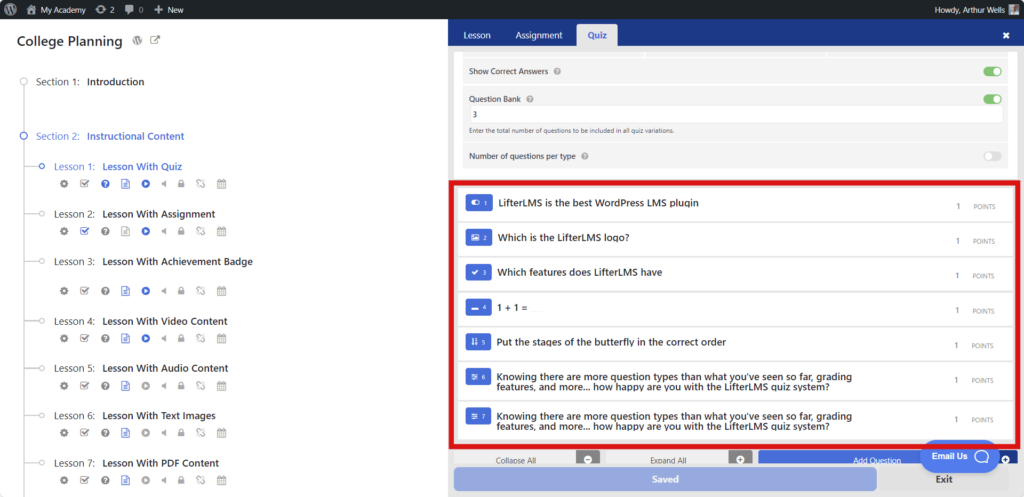
Task: Expand question 5 reorder badge
Action: click(x=478, y=342)
